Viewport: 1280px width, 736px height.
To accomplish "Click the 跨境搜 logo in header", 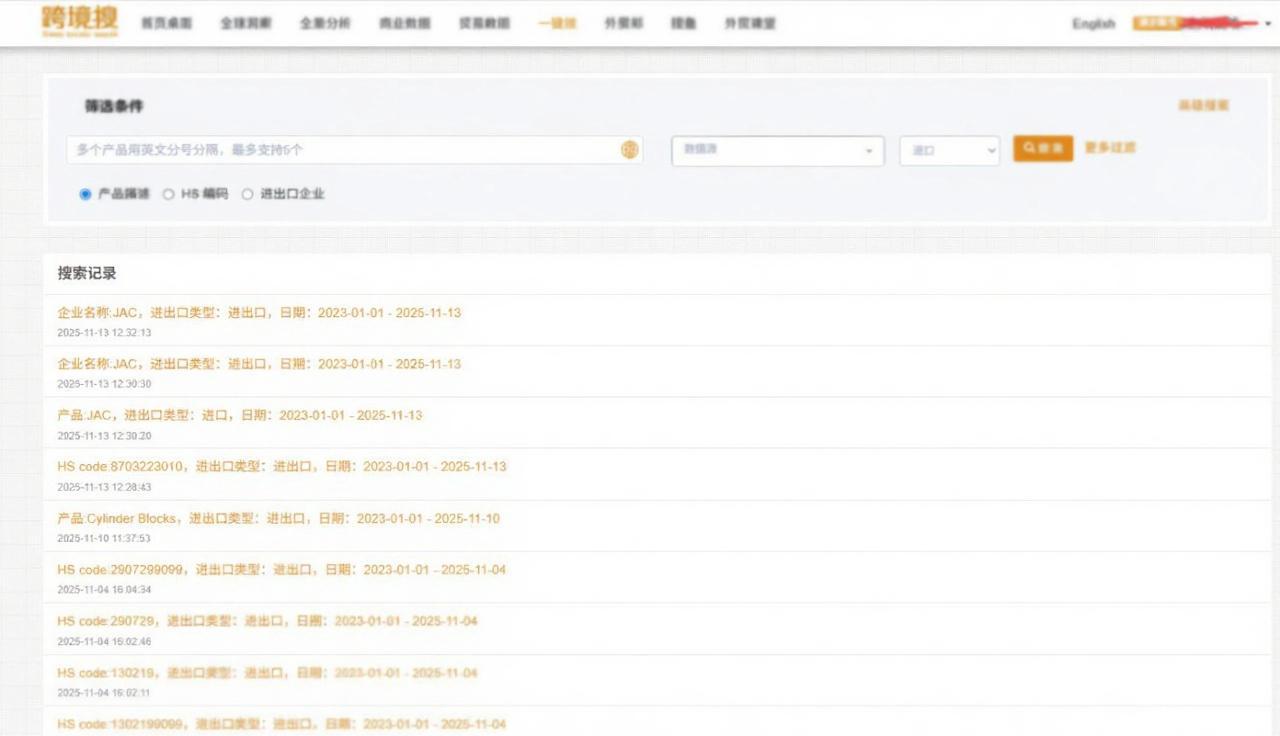I will click(x=80, y=21).
